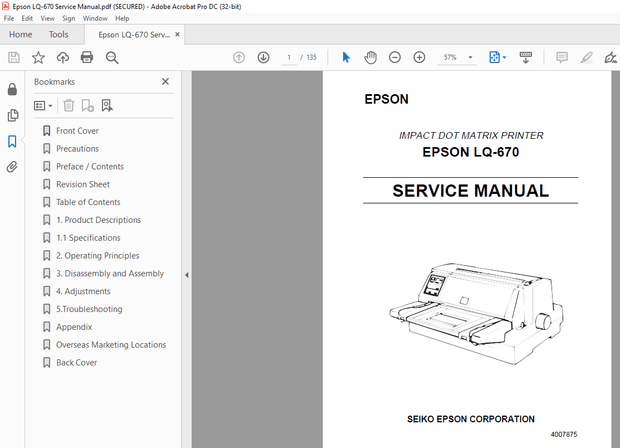The image size is (620, 448).
Task: Close the Bookmarks panel
Action: [x=165, y=81]
